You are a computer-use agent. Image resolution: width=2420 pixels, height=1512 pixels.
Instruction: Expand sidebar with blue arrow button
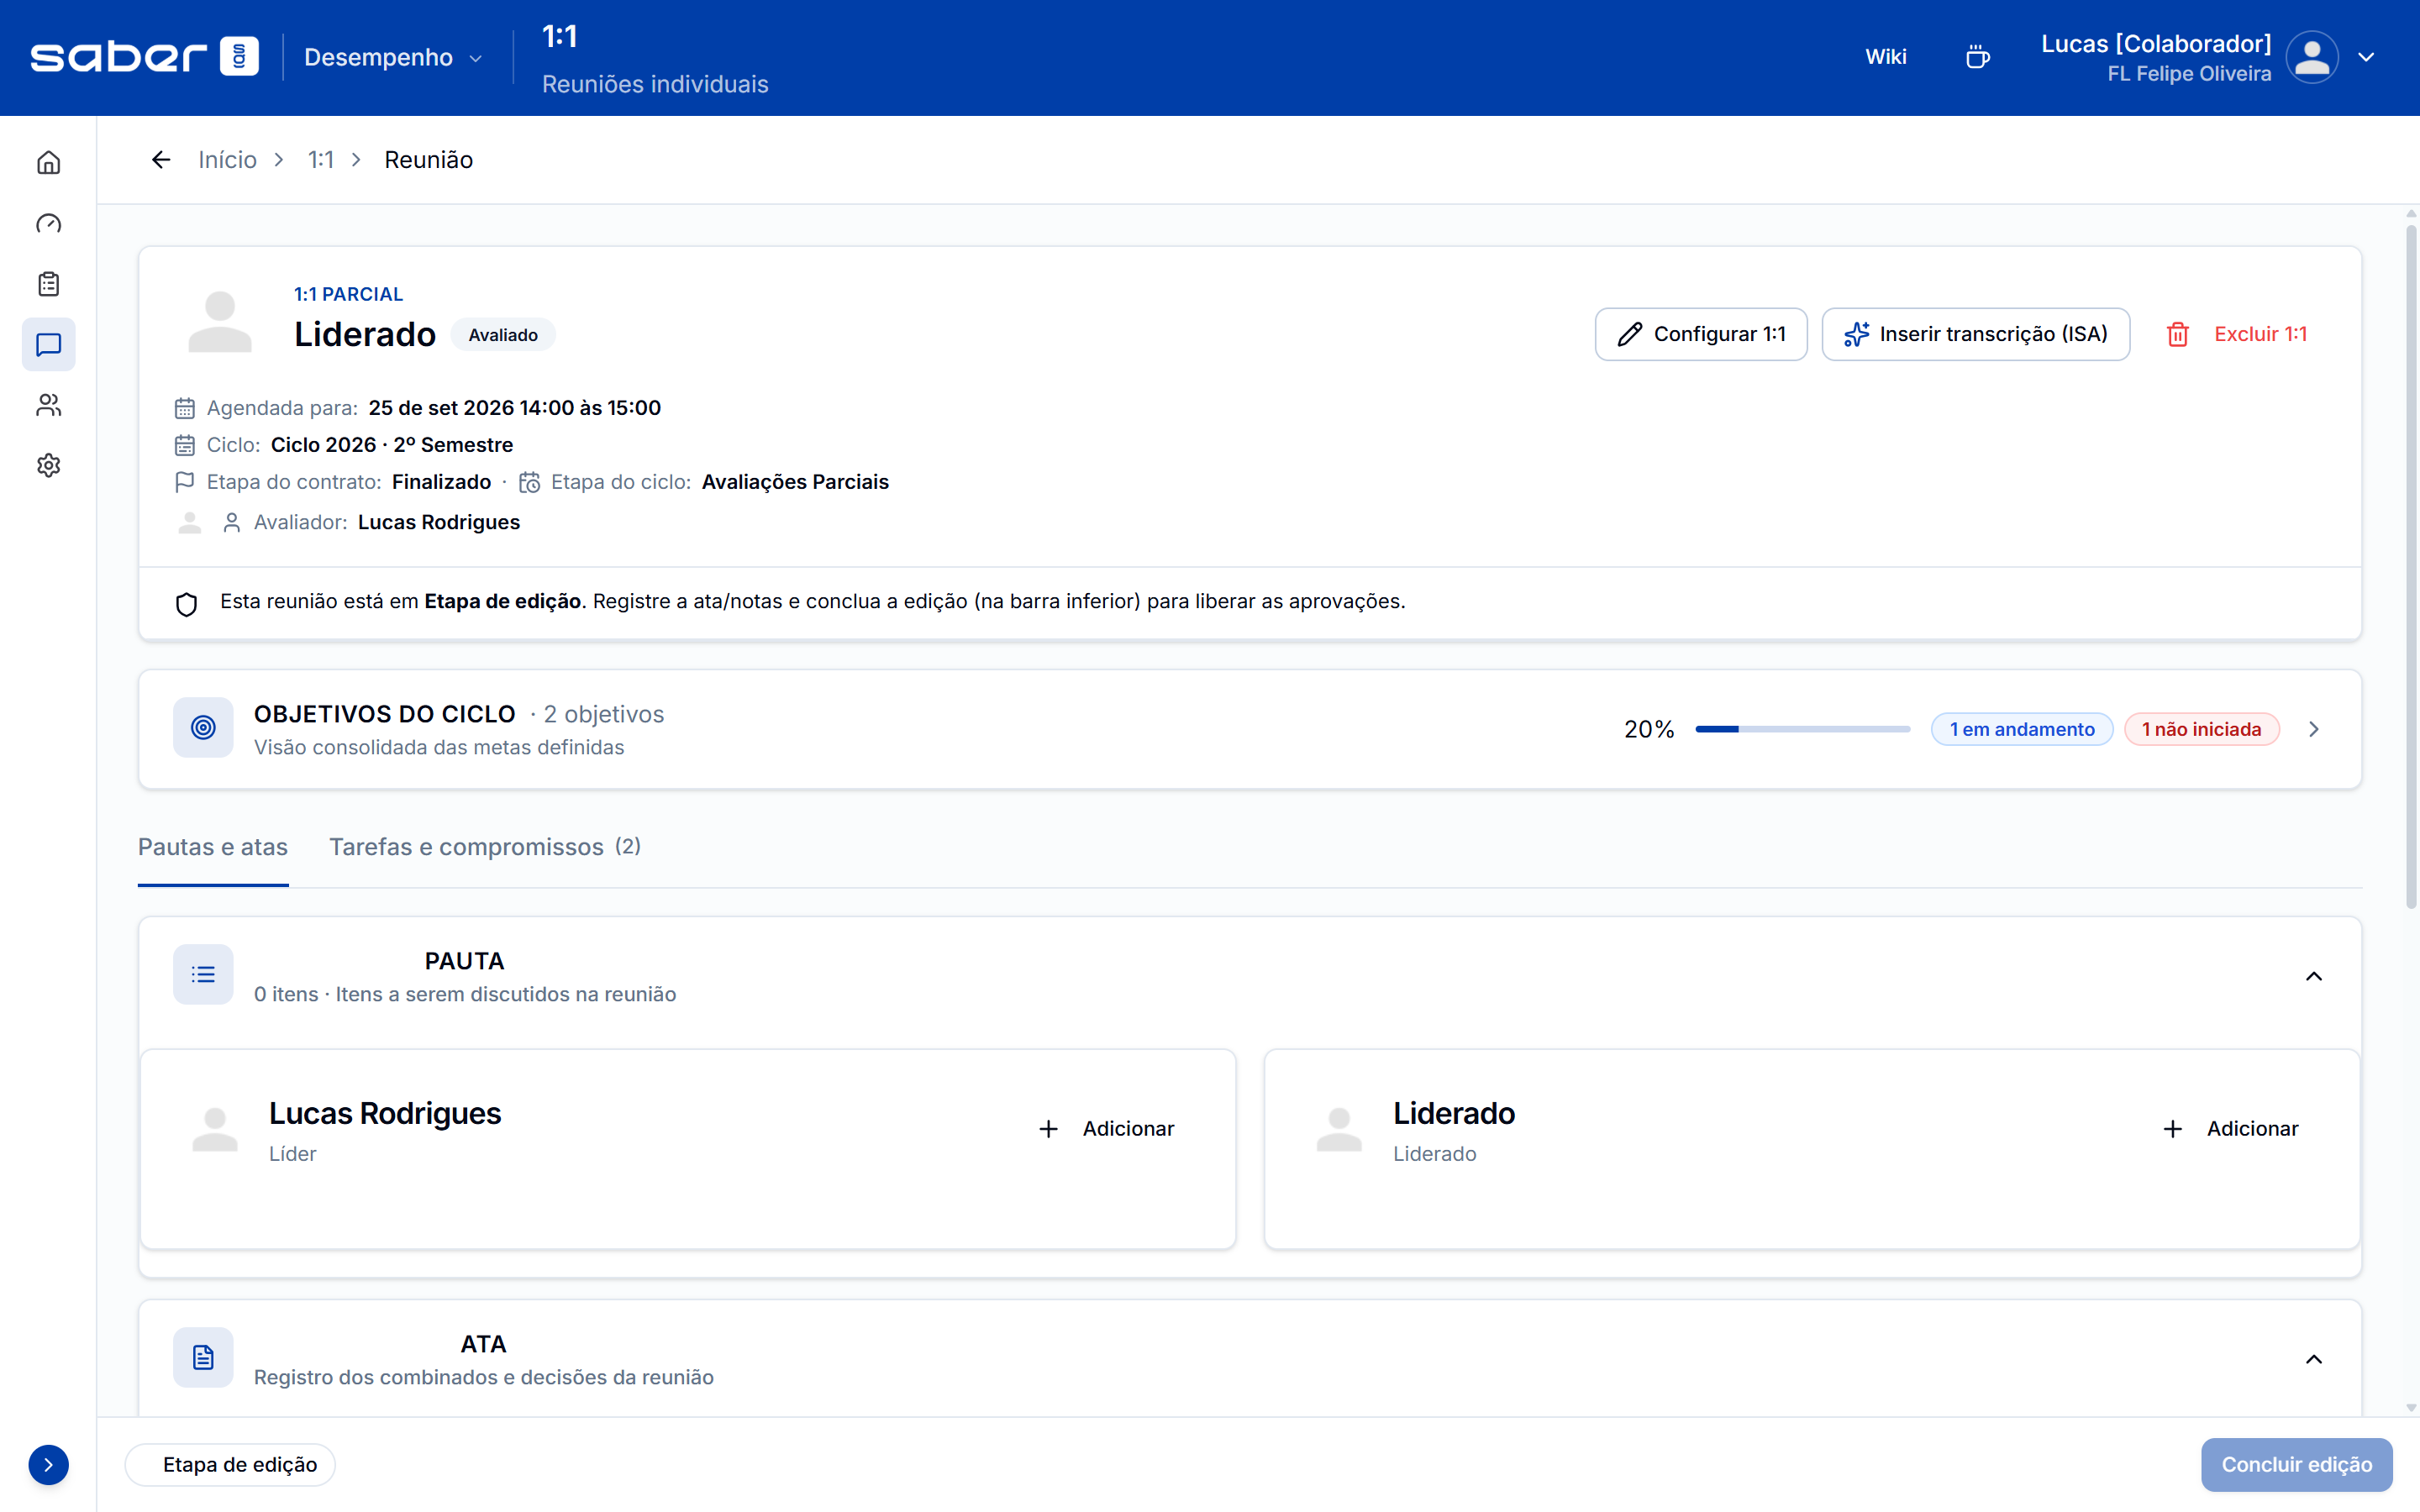[48, 1464]
